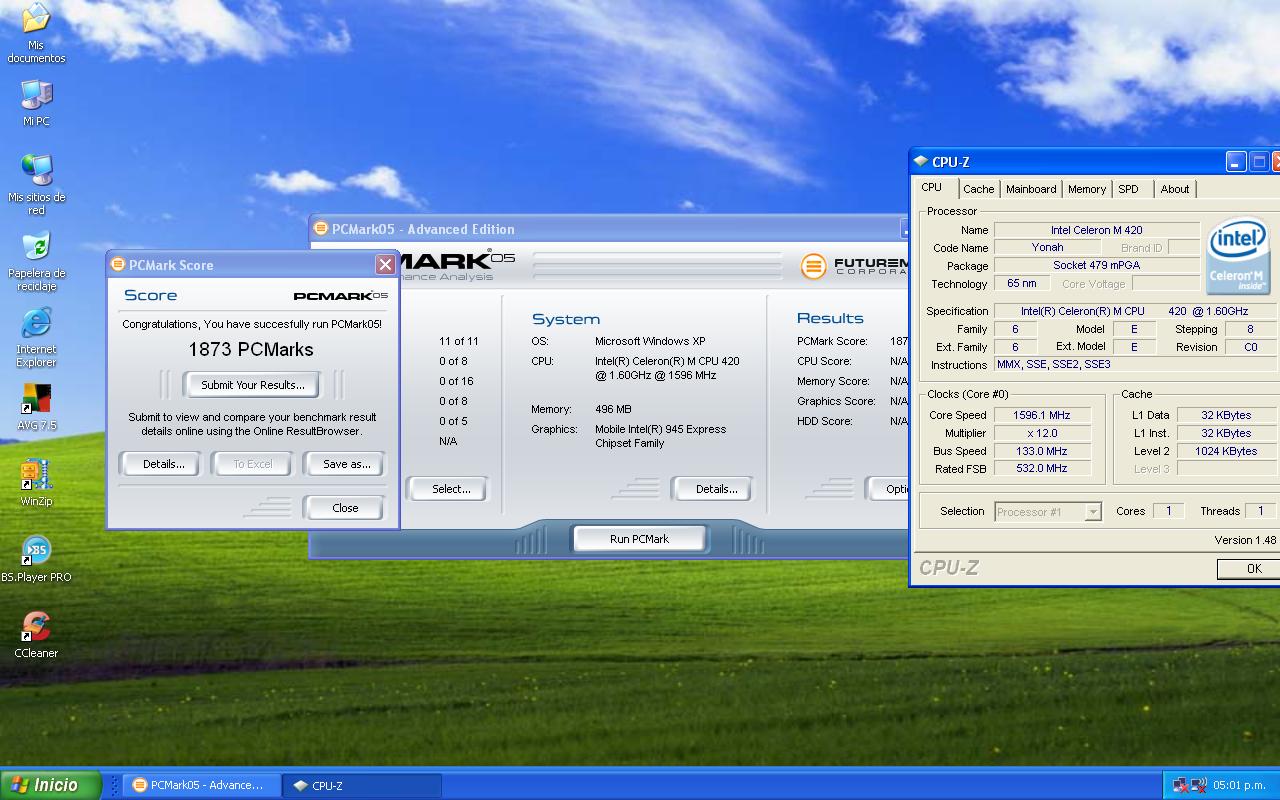Minimize the CPU-Z window

point(1236,162)
